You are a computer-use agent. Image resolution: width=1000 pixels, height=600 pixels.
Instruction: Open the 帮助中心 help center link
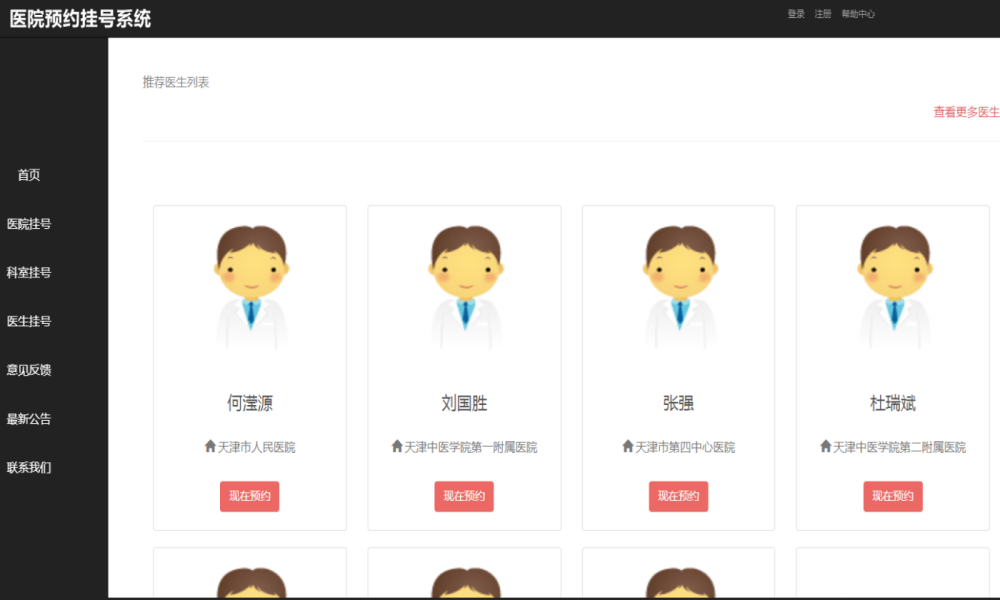tap(858, 13)
